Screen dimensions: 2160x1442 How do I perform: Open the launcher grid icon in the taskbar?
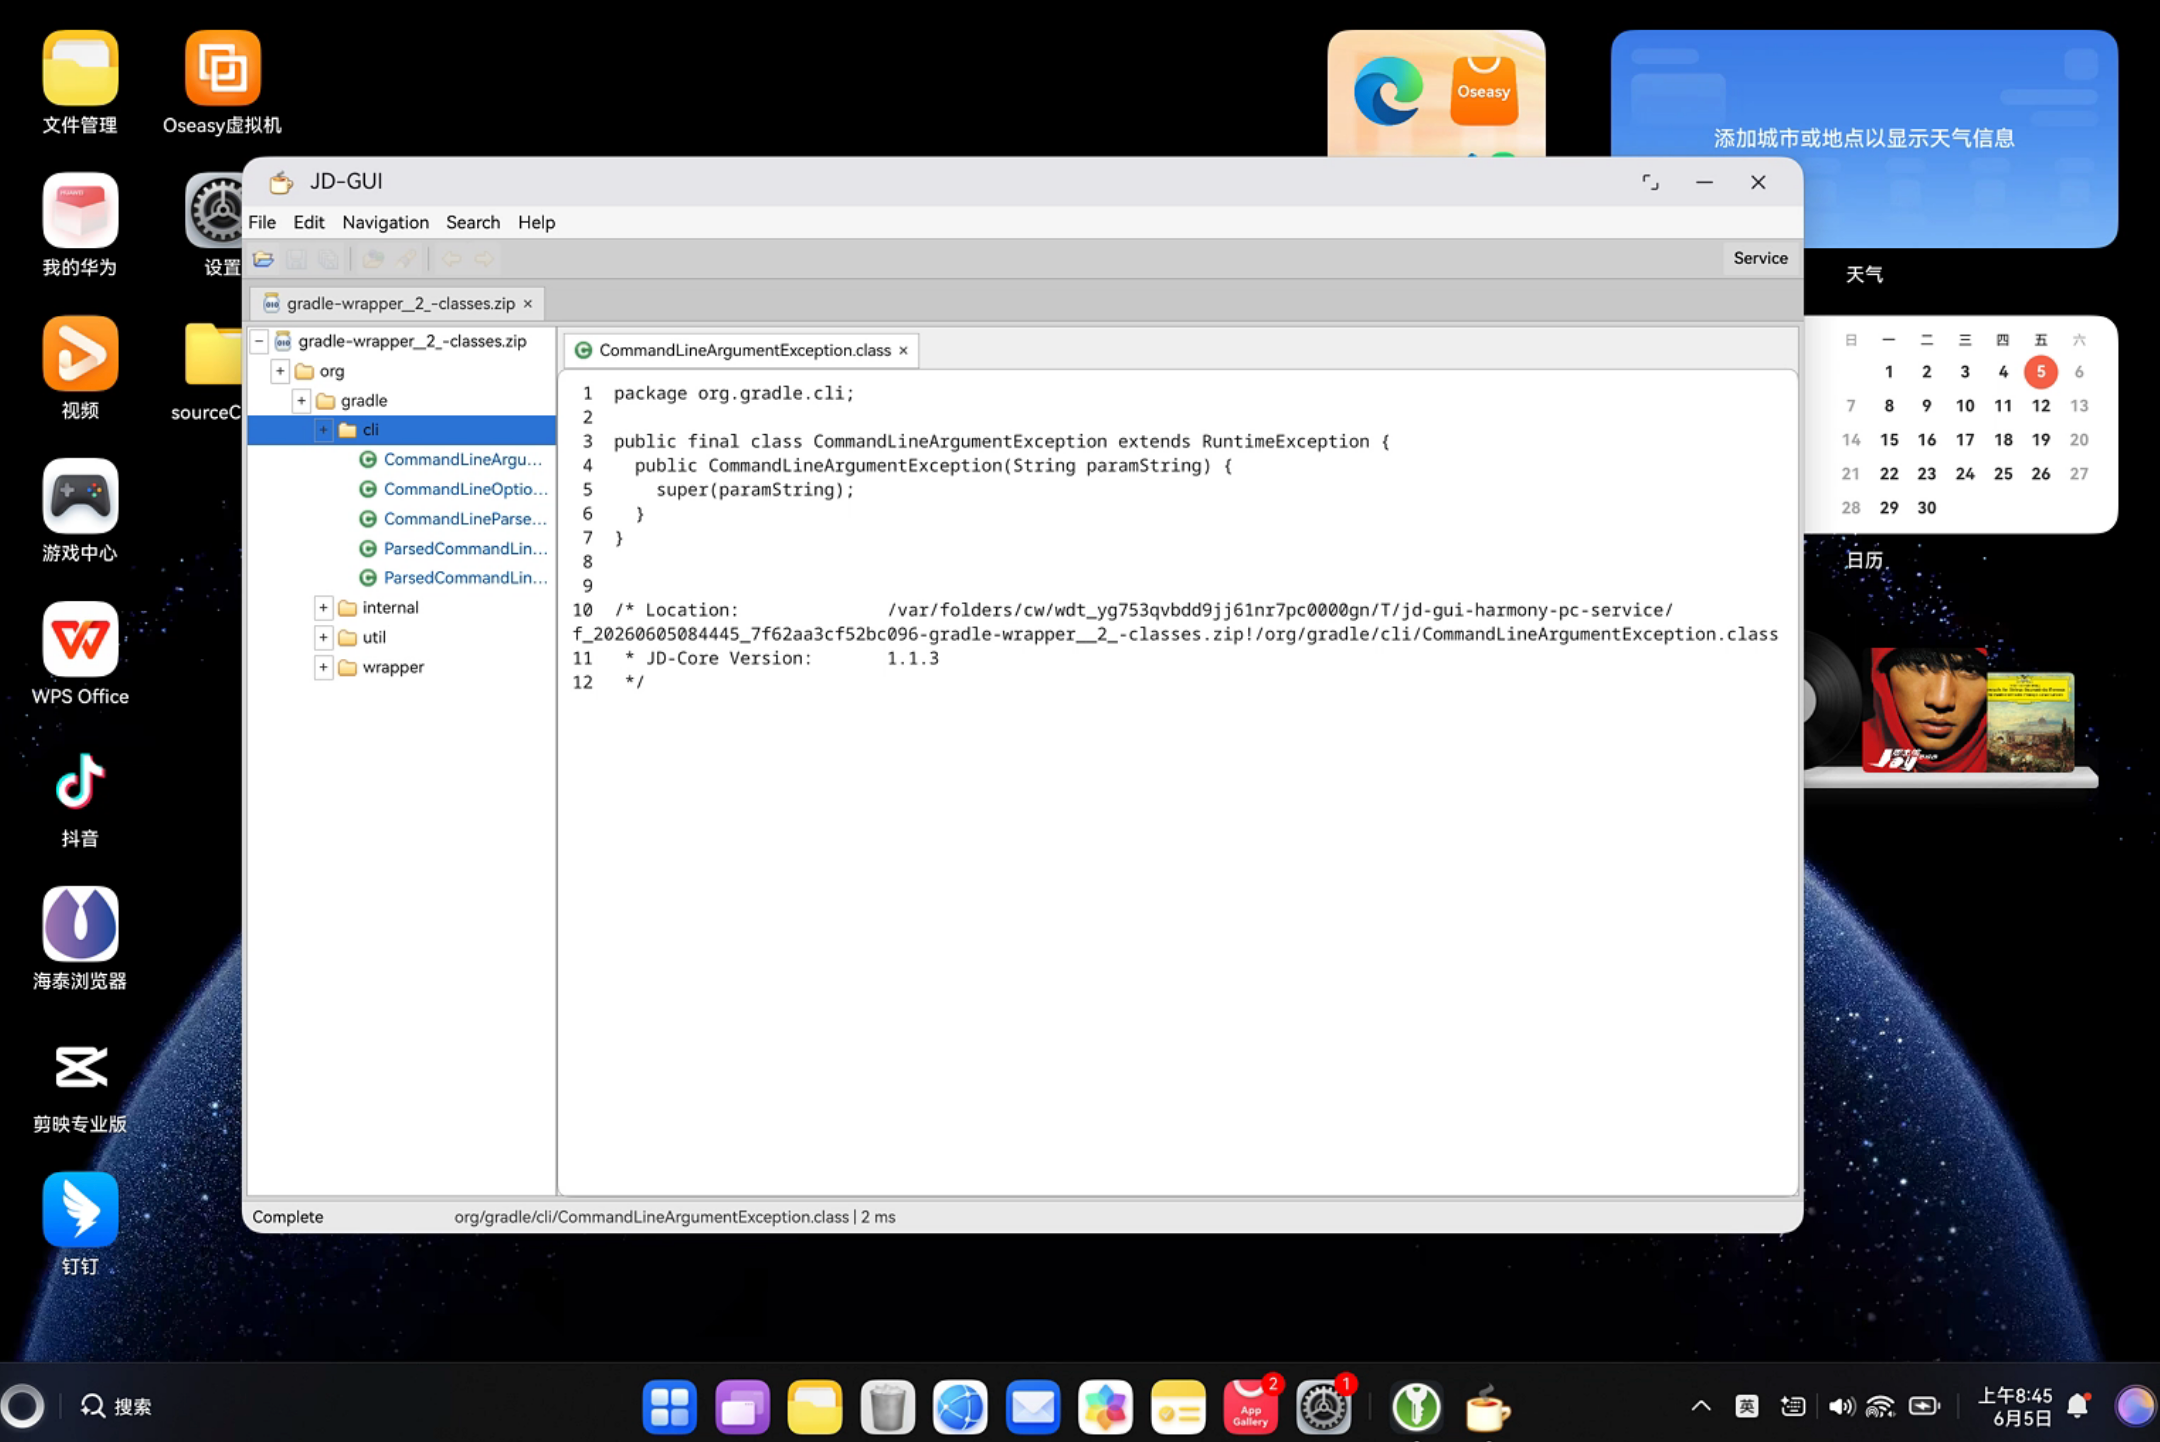(x=669, y=1407)
